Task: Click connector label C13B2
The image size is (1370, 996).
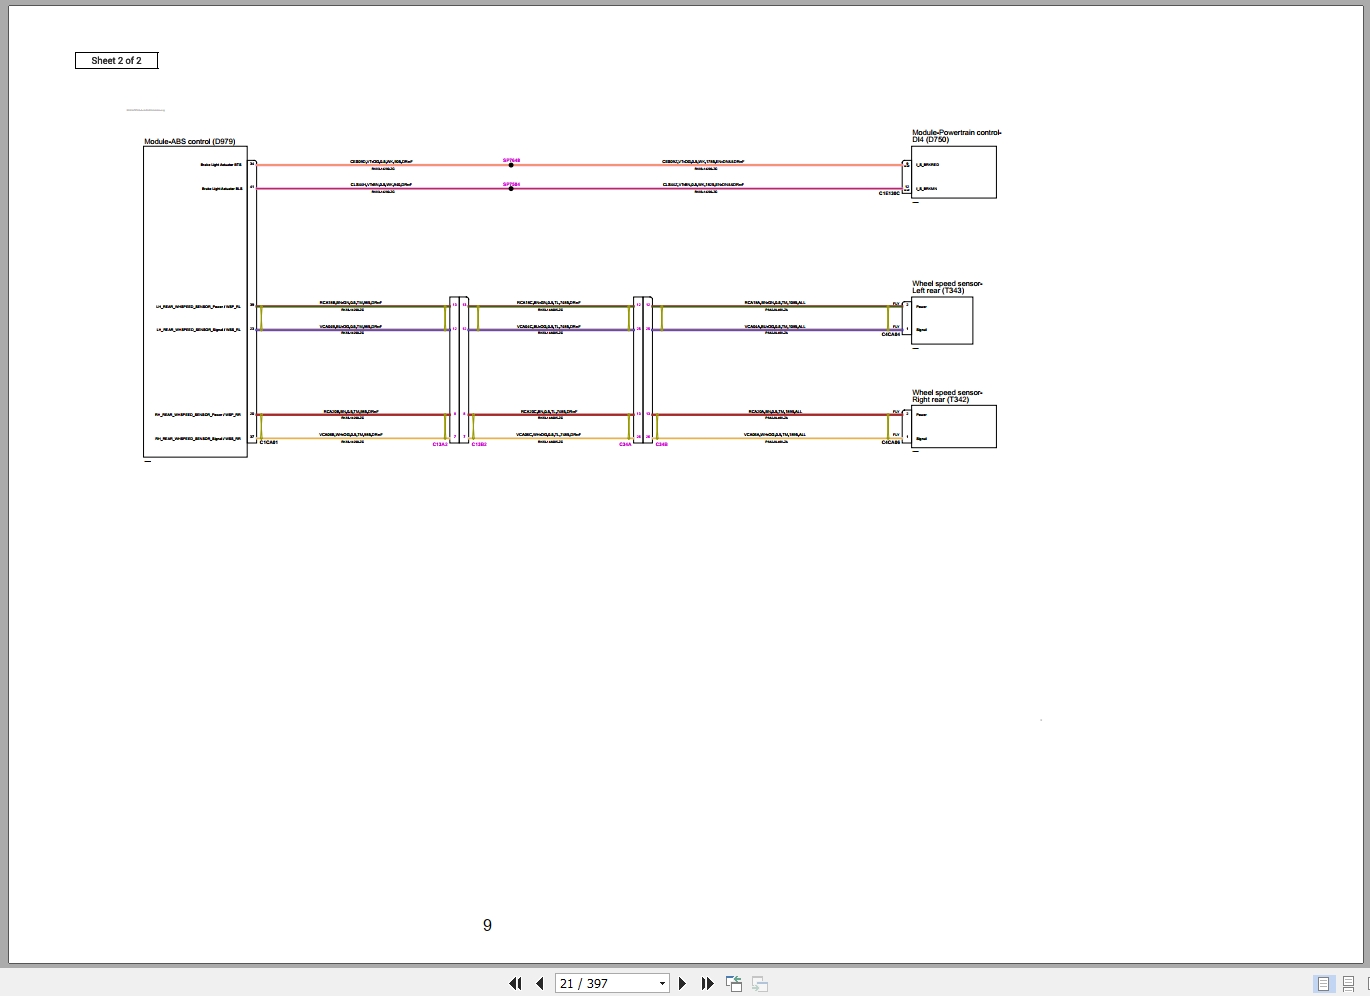Action: click(479, 444)
